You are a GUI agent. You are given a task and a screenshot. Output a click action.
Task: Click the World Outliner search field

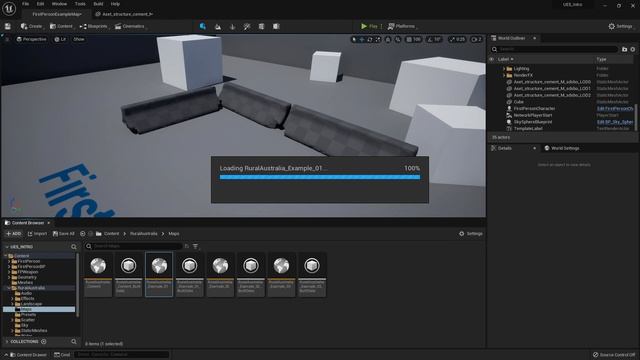[x=555, y=49]
